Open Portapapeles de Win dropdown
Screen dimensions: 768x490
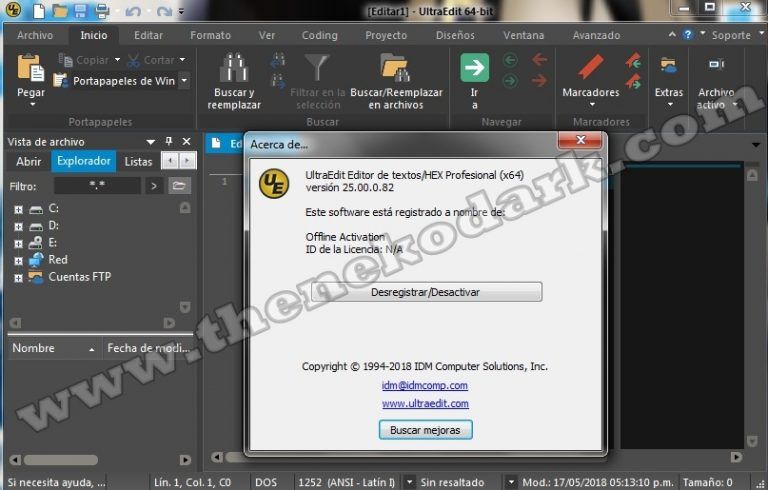click(x=184, y=81)
